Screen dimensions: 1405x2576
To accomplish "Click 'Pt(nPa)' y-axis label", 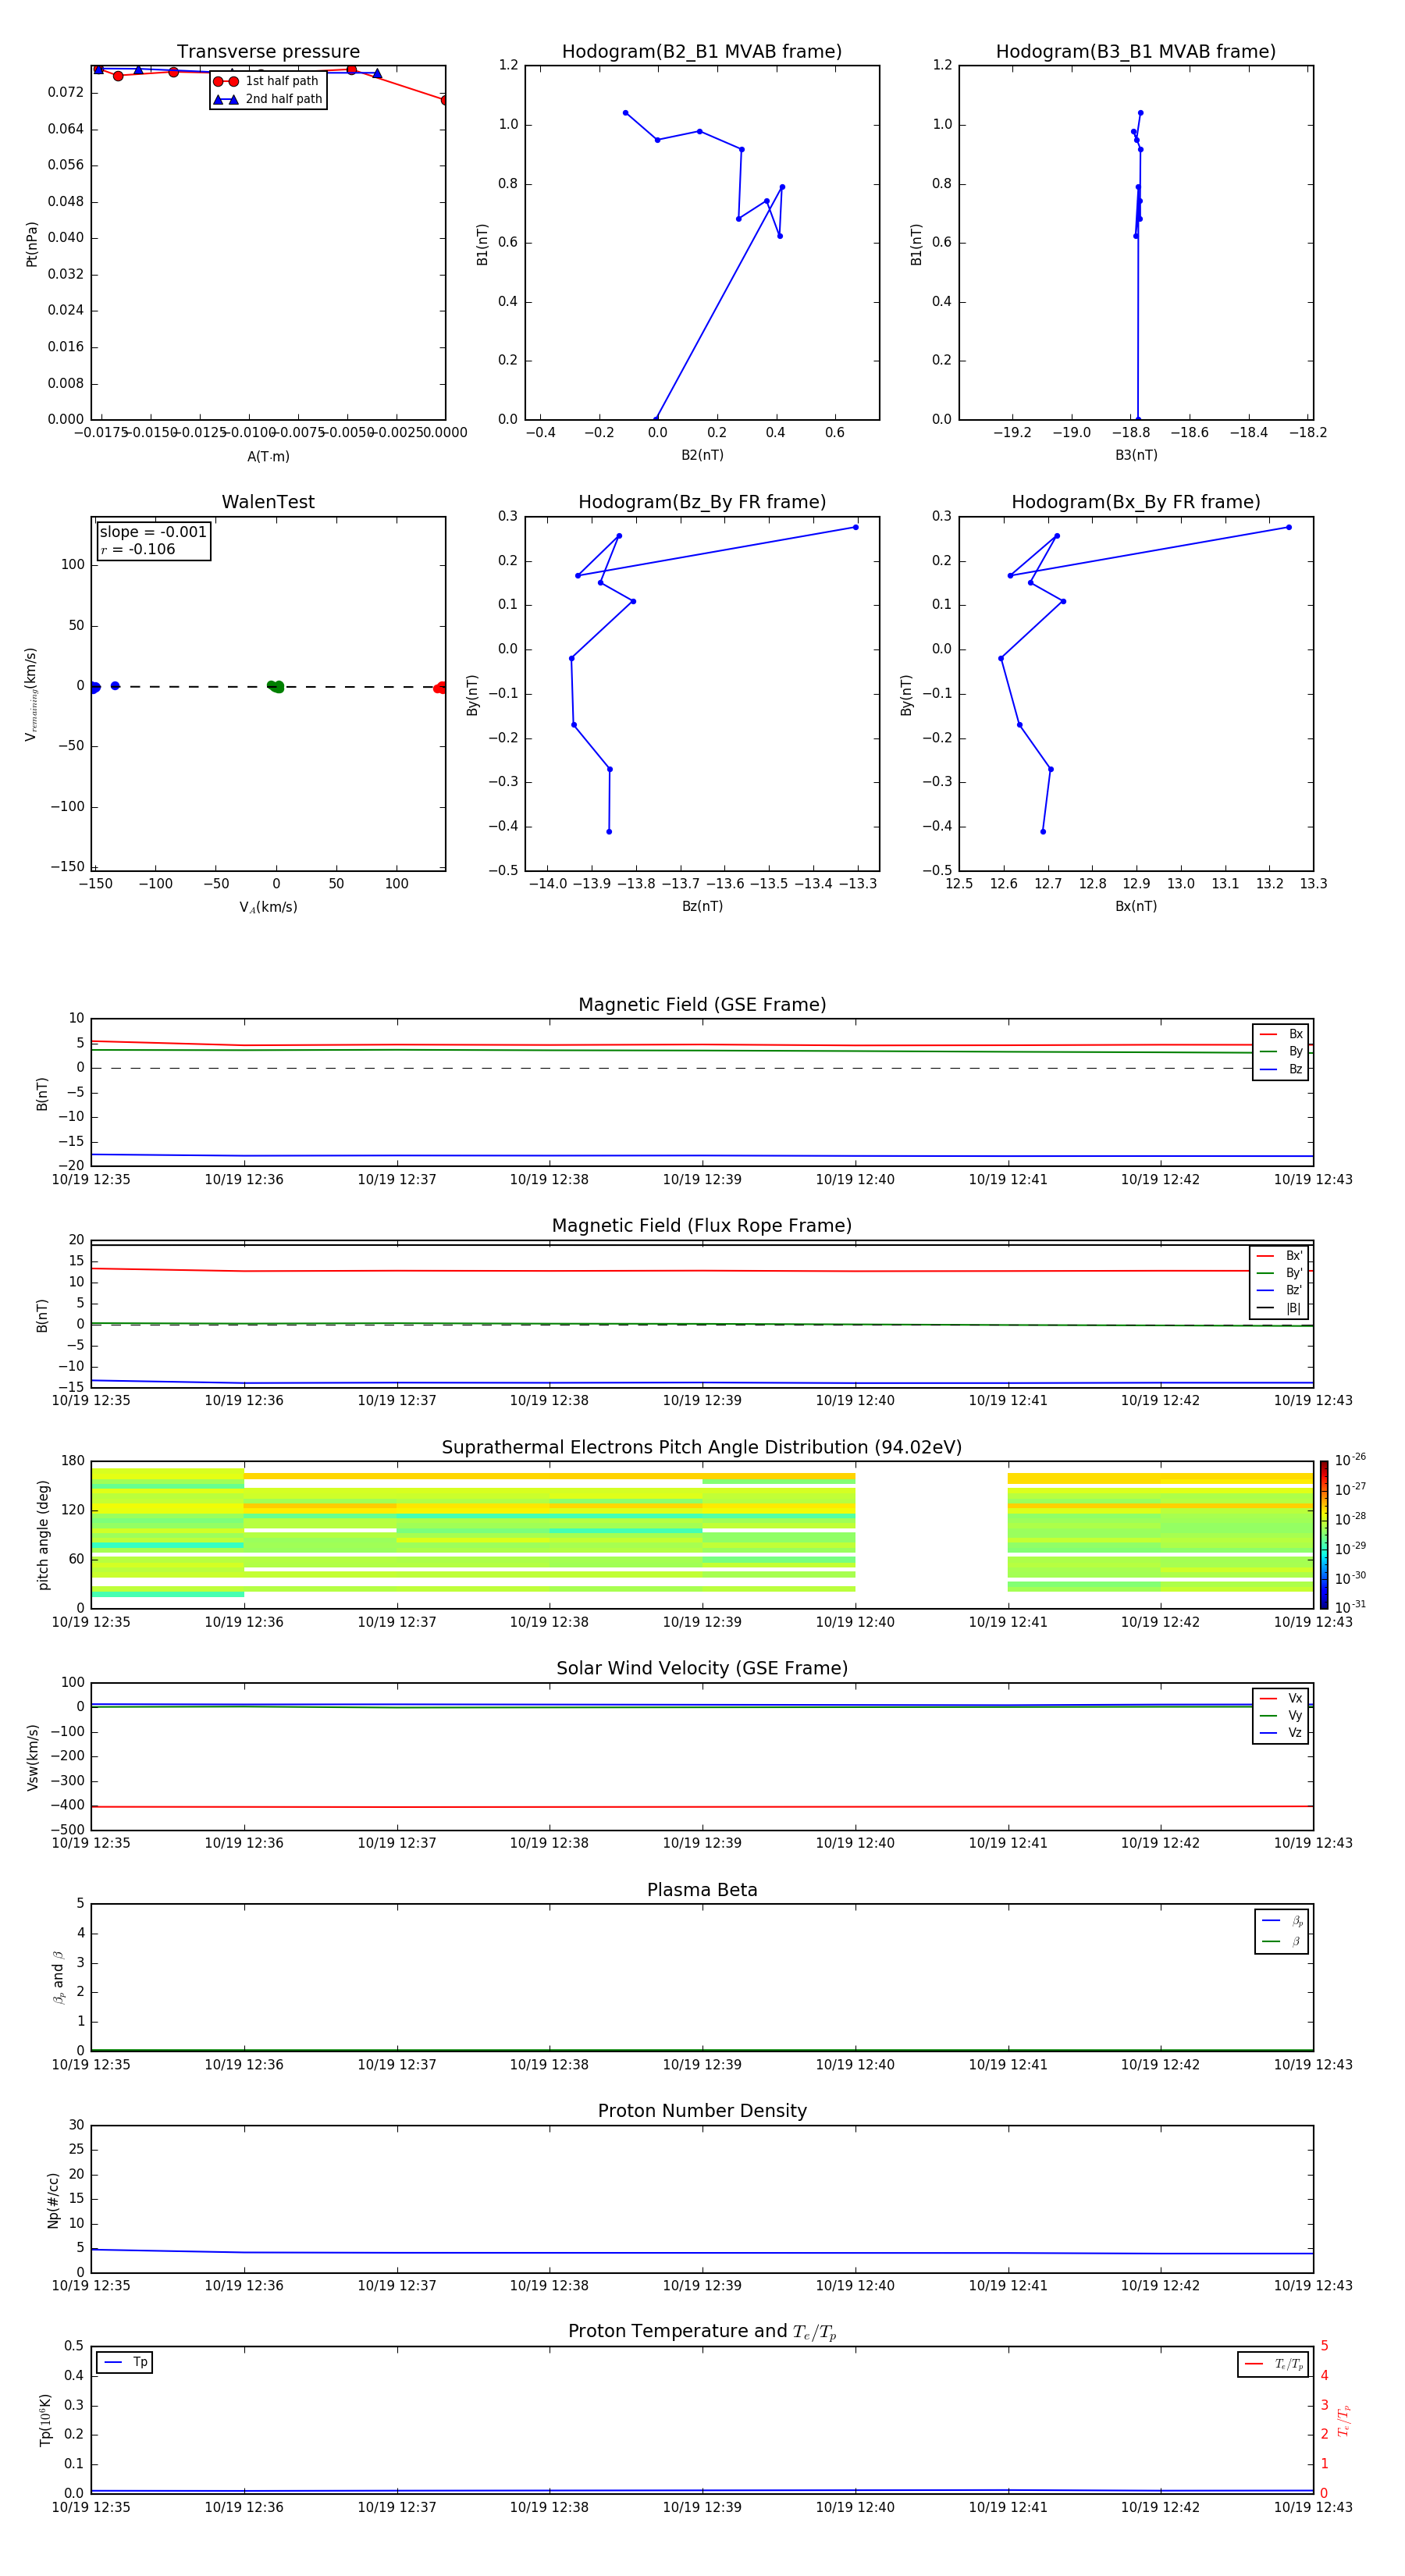I will 32,244.
